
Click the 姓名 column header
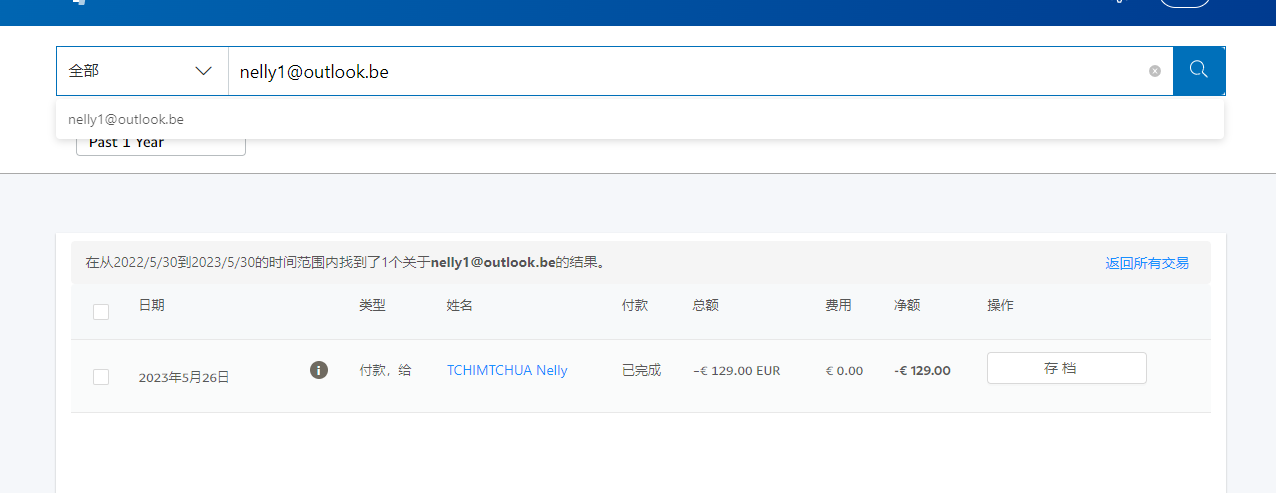[x=459, y=305]
